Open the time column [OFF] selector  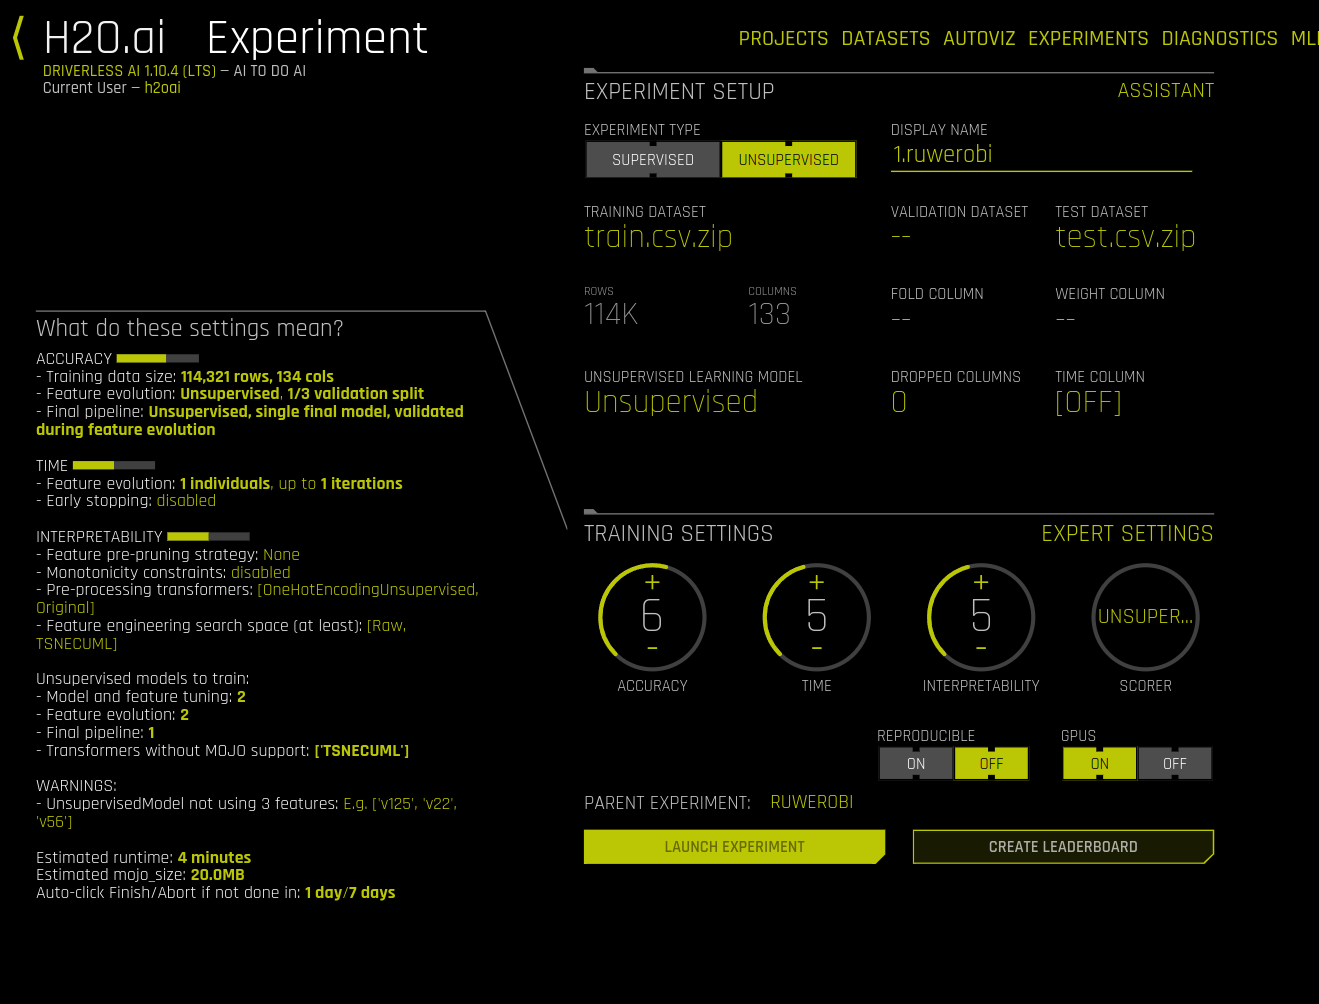pyautogui.click(x=1088, y=402)
